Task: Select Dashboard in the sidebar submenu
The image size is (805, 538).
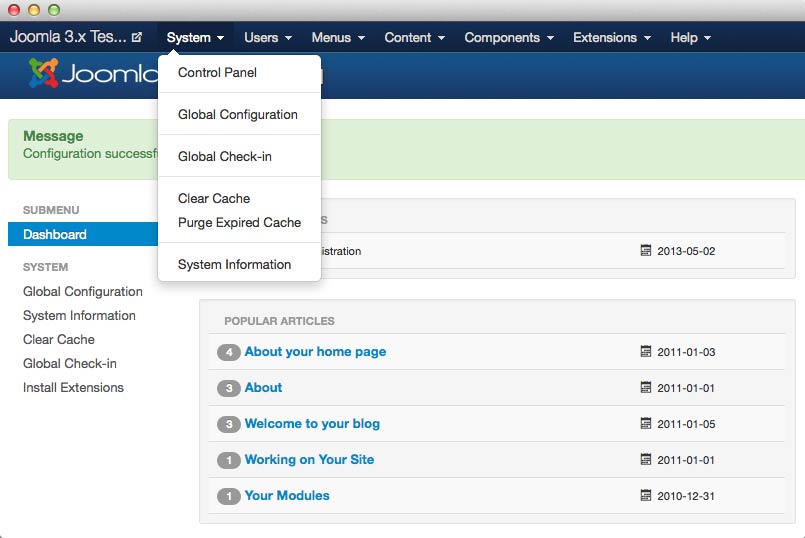Action: click(55, 235)
